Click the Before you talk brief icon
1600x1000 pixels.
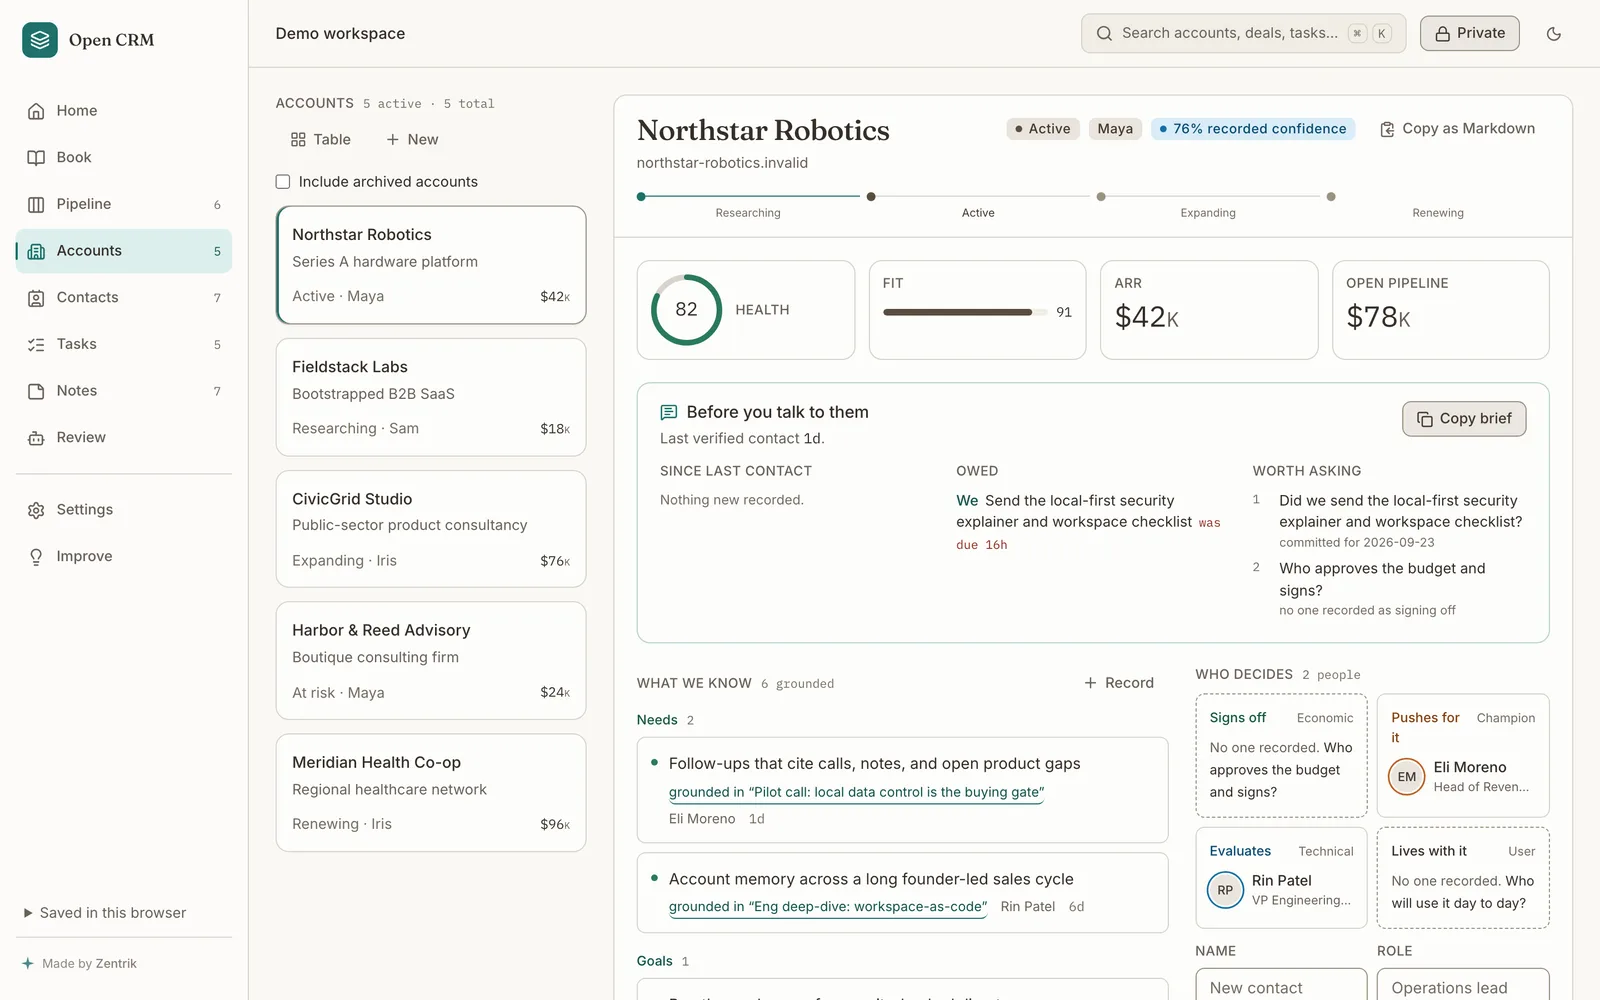click(669, 412)
